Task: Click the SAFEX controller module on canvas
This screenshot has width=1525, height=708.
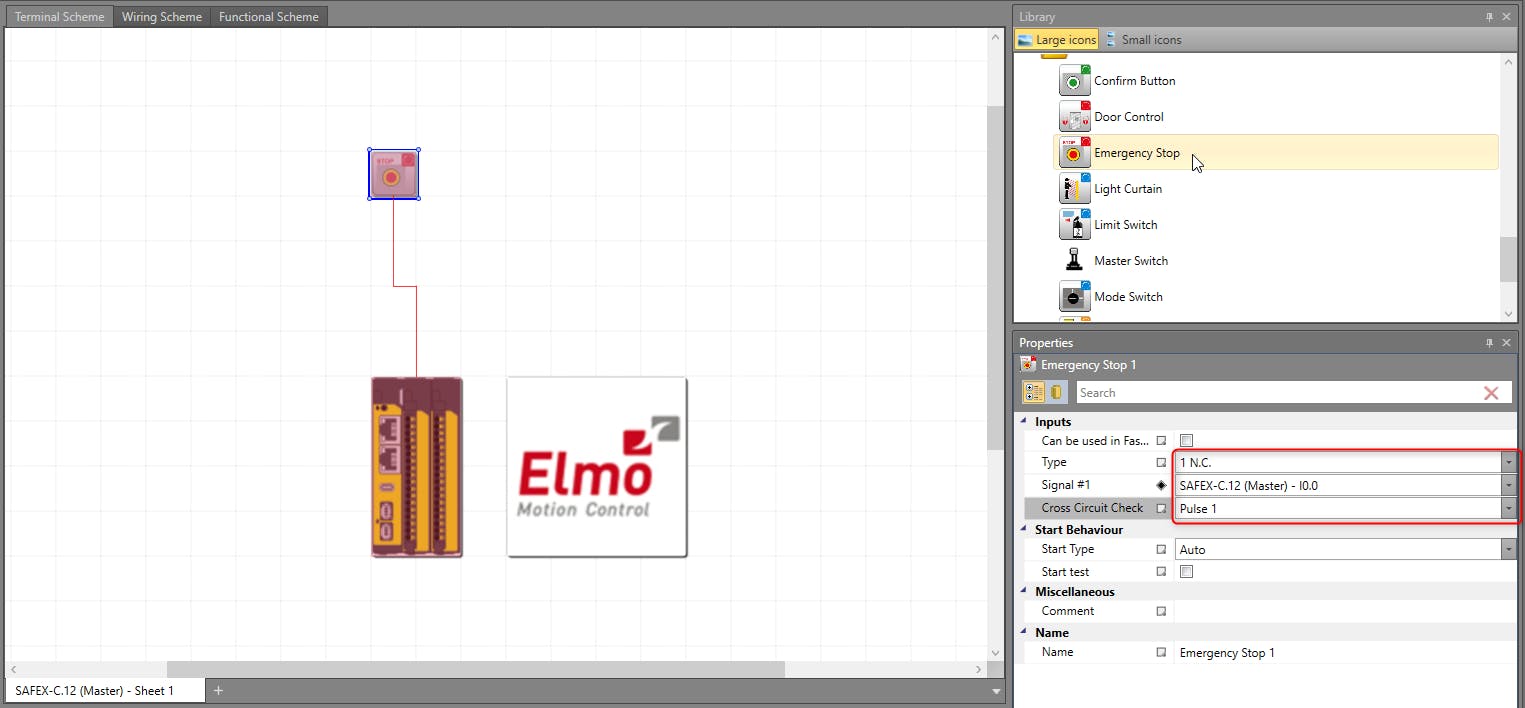Action: click(x=416, y=466)
